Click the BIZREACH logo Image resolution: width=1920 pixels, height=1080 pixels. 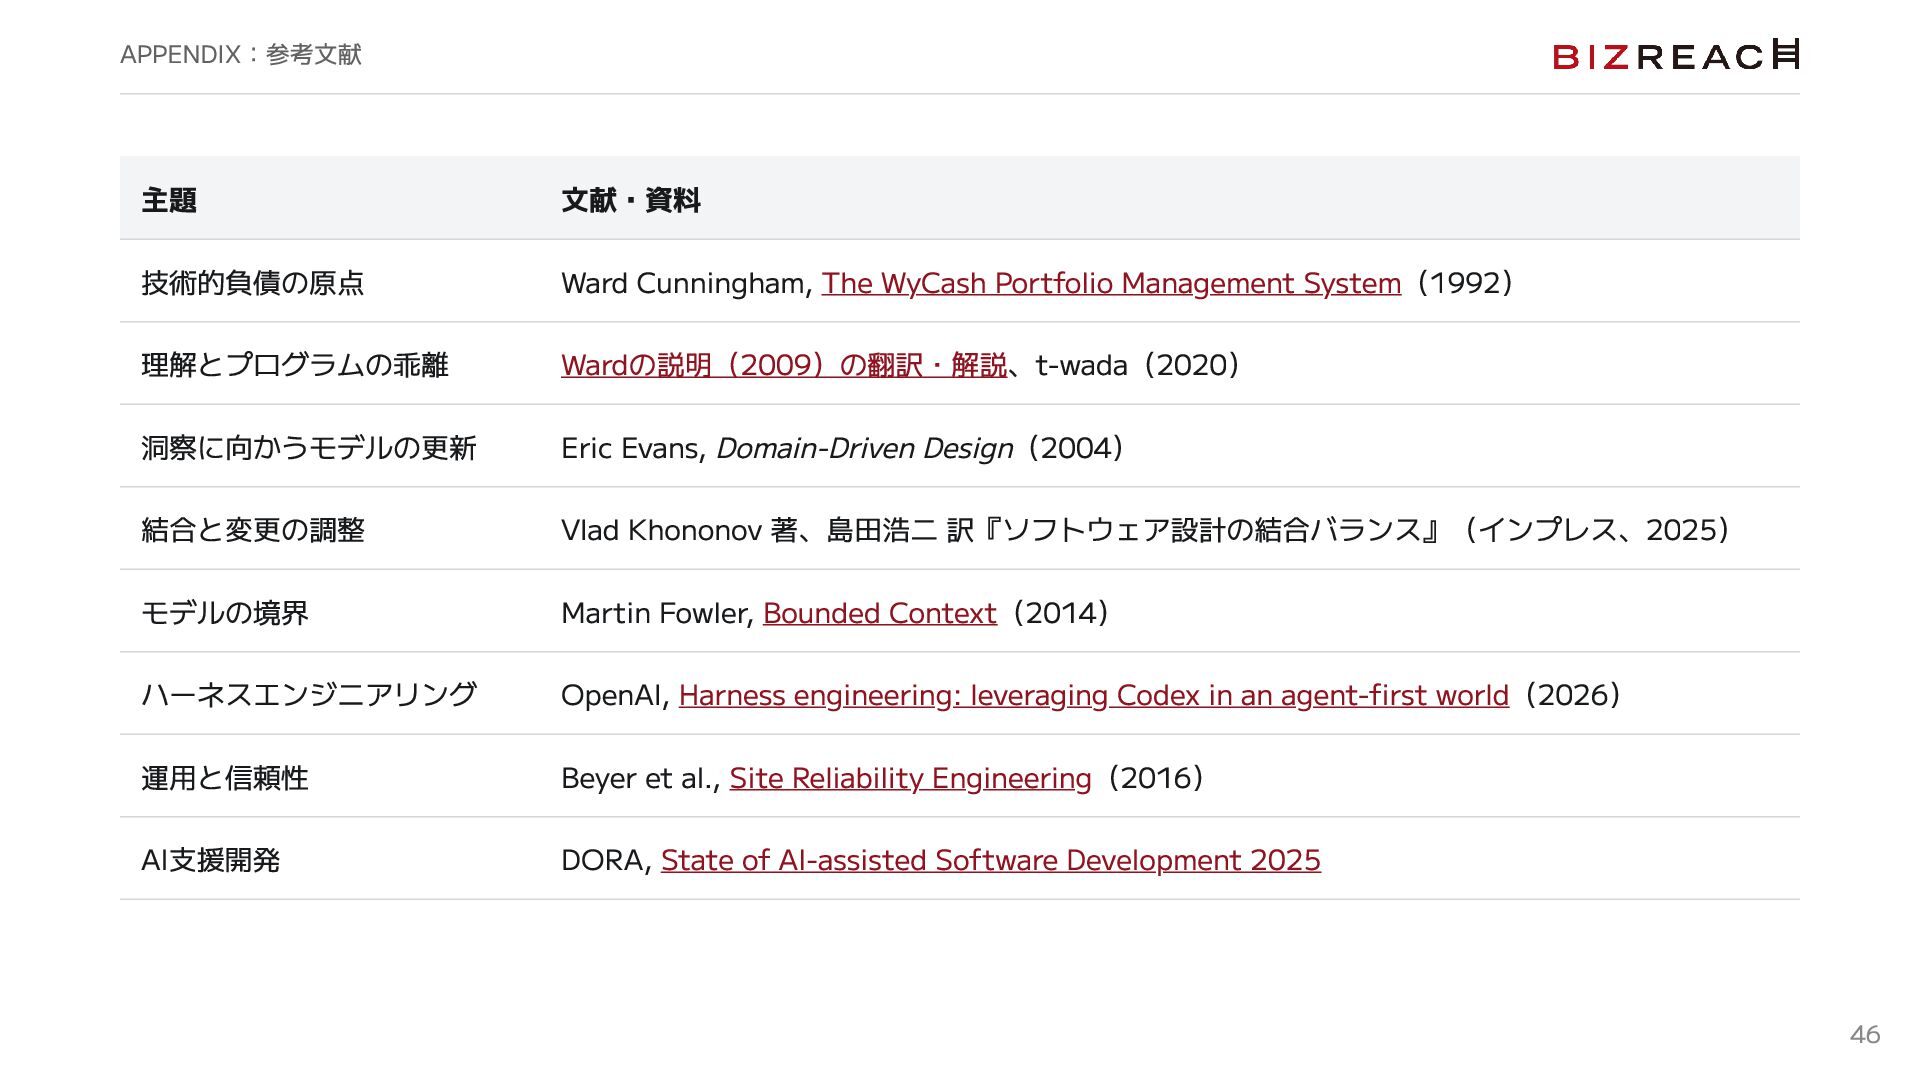[x=1676, y=55]
